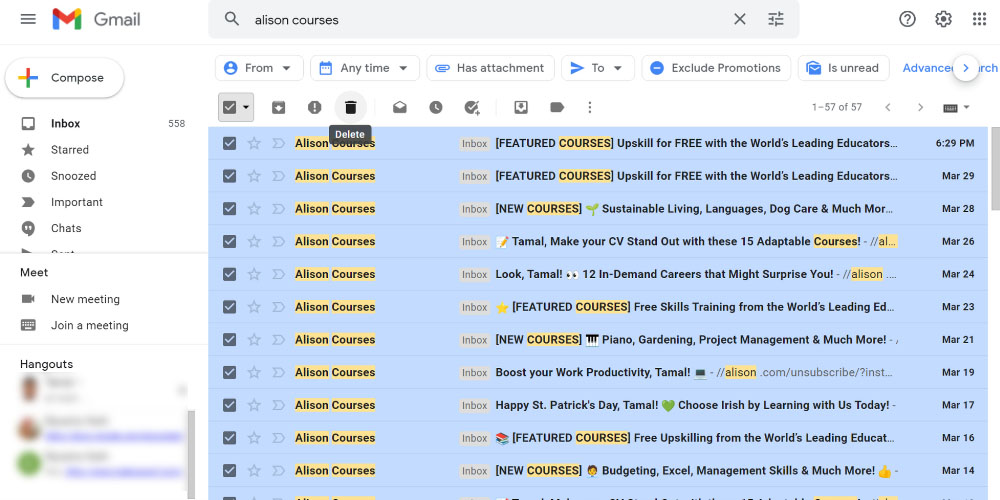Open the To filter dropdown
The width and height of the screenshot is (1000, 500).
click(x=598, y=68)
